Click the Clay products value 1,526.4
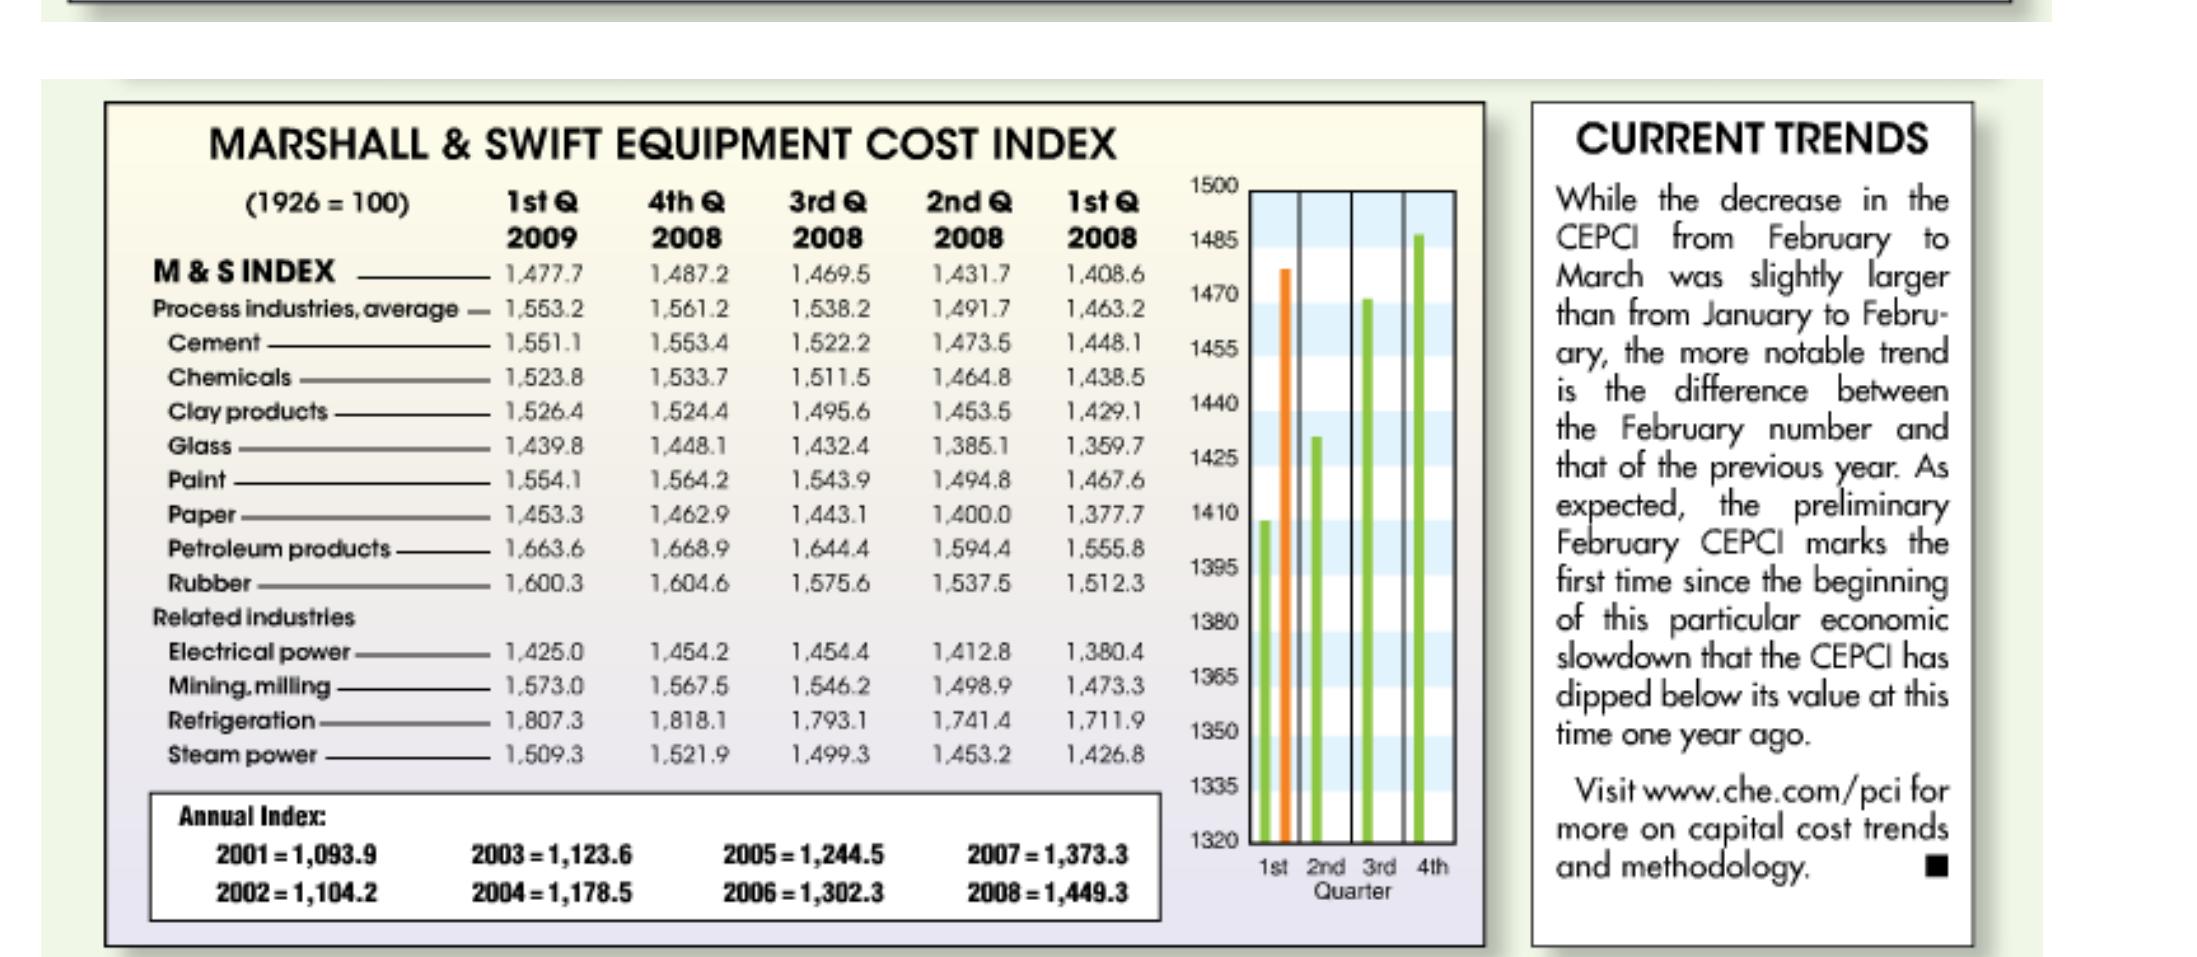2197x957 pixels. tap(544, 411)
